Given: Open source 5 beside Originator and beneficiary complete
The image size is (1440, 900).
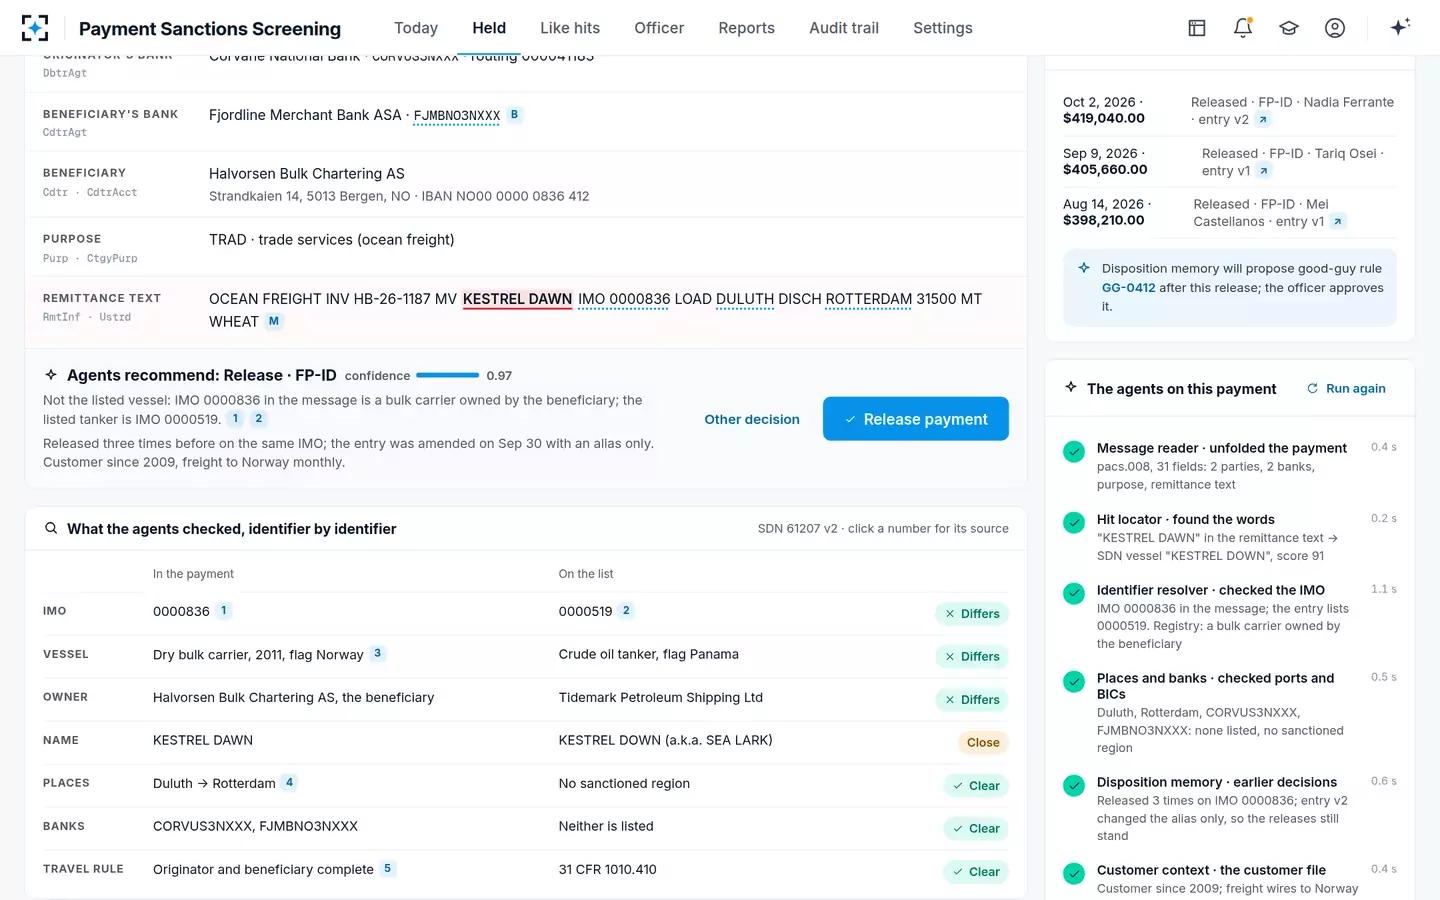Looking at the screenshot, I should tap(388, 868).
